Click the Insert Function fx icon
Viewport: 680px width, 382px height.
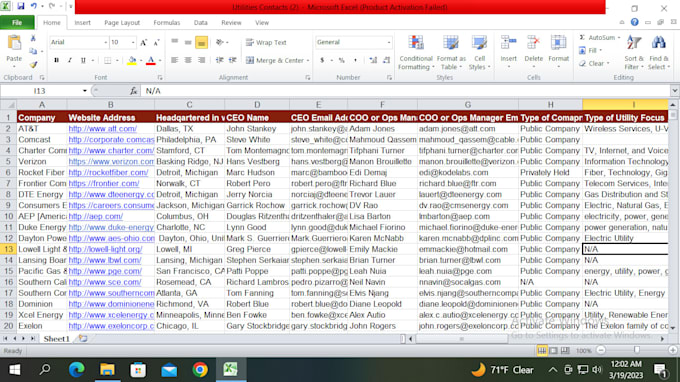point(134,91)
